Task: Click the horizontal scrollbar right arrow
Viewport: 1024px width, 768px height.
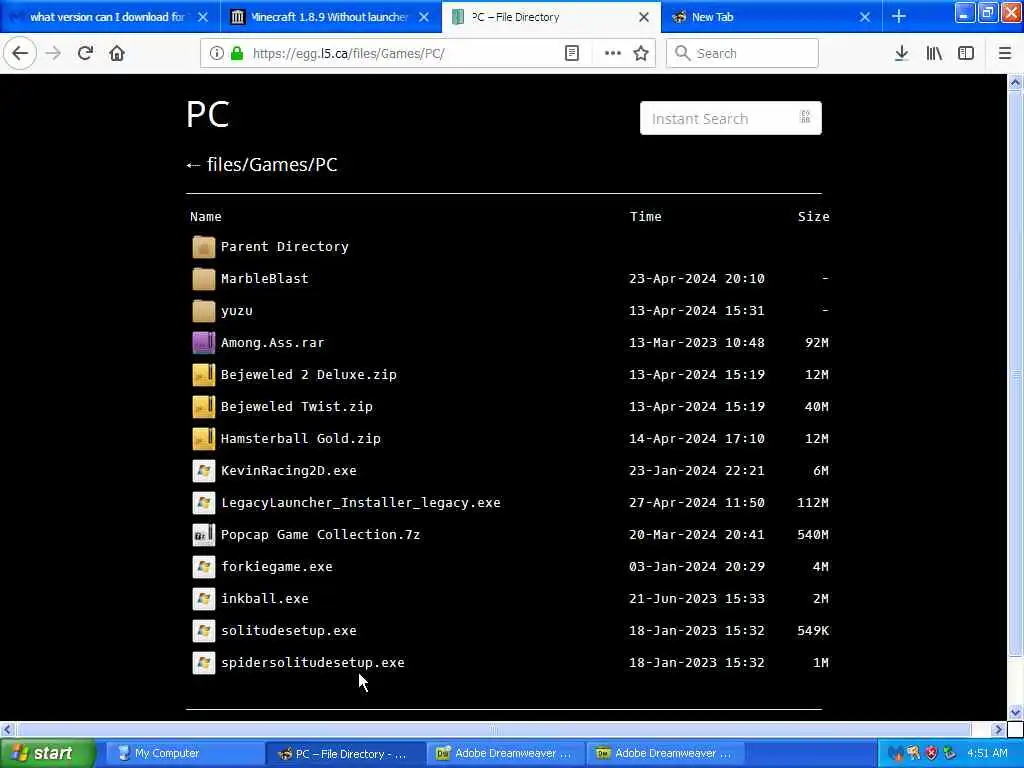Action: [997, 729]
